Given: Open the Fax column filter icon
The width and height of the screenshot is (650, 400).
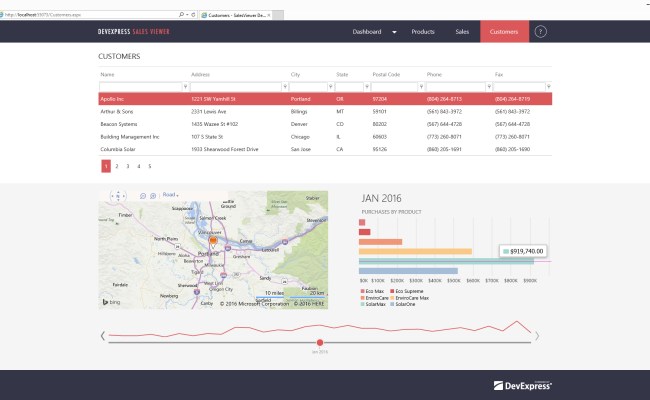Looking at the screenshot, I should (x=548, y=87).
